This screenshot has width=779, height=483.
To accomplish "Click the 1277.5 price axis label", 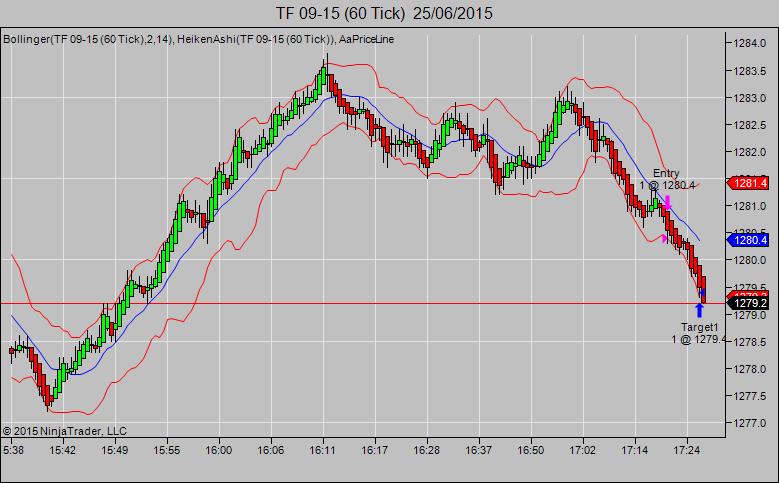I will click(x=750, y=396).
